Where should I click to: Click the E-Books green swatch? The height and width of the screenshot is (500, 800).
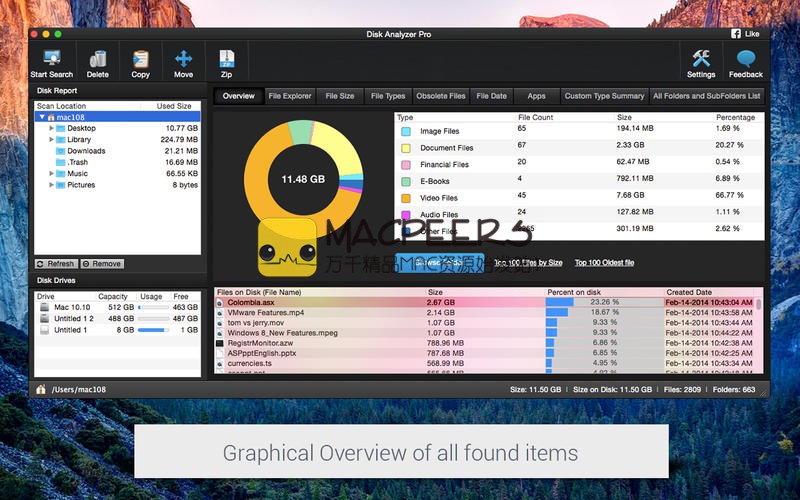pos(406,182)
